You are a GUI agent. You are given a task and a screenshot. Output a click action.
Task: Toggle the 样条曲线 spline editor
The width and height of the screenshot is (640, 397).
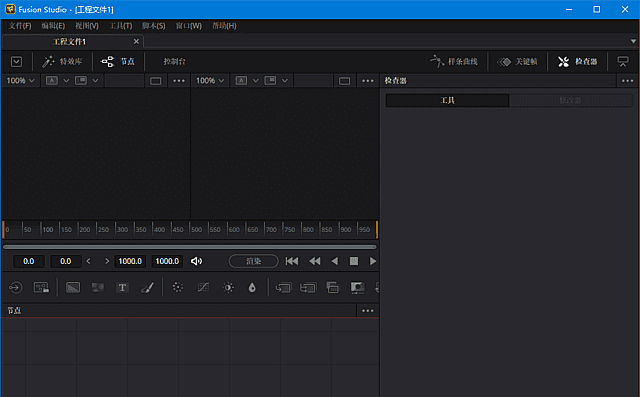click(454, 62)
